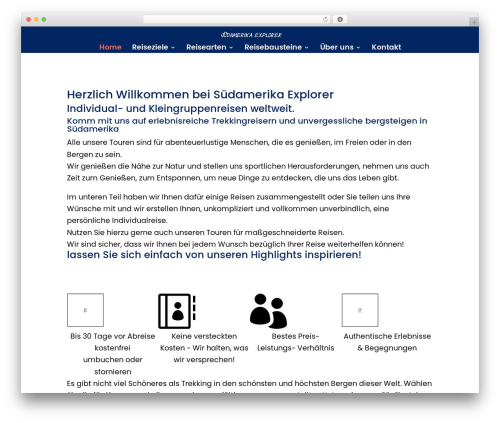Click 'Individual- und Kleingruppenreisen weltweit.' heading

pyautogui.click(x=180, y=108)
